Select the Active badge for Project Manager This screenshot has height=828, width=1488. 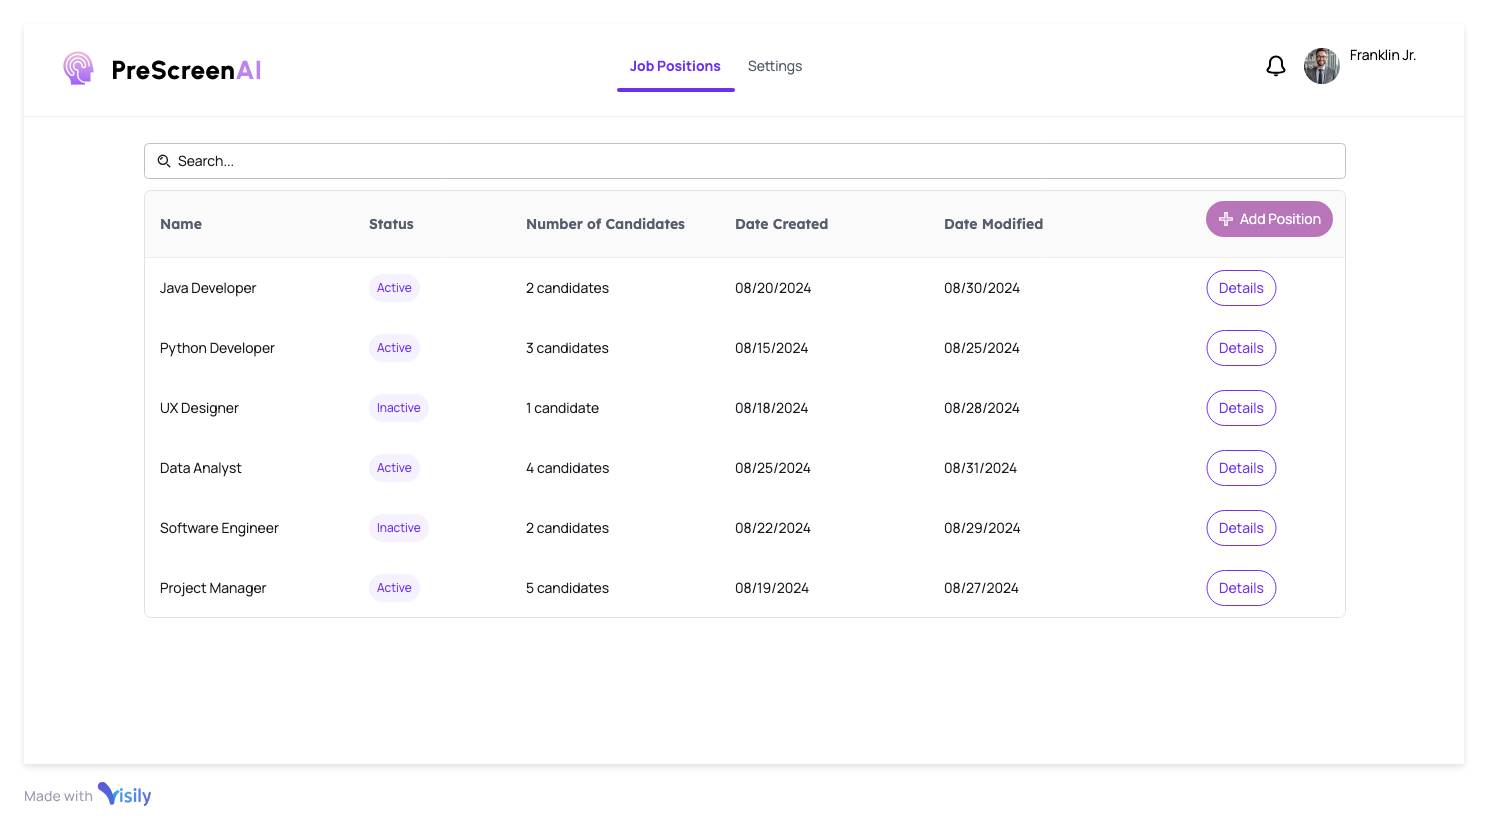pos(394,588)
